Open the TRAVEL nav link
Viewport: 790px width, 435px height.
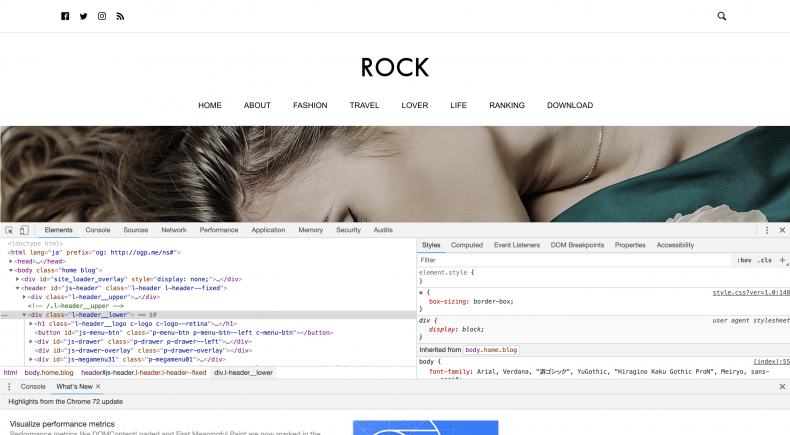click(364, 105)
